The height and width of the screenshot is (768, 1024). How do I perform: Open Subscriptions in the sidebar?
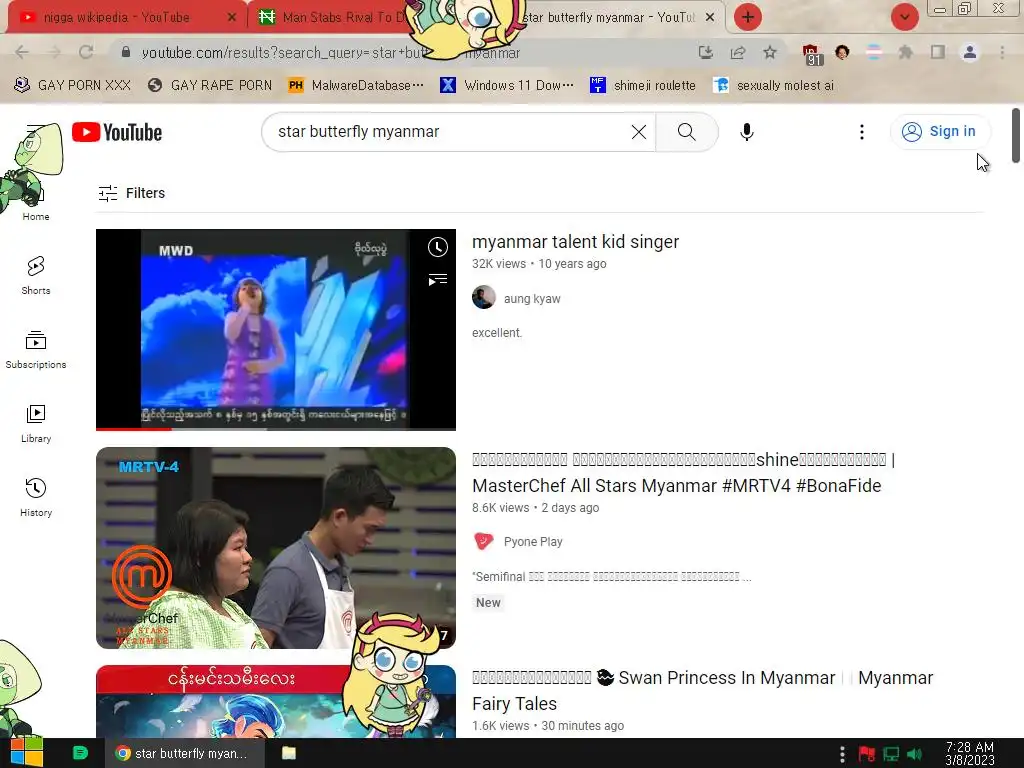click(36, 350)
